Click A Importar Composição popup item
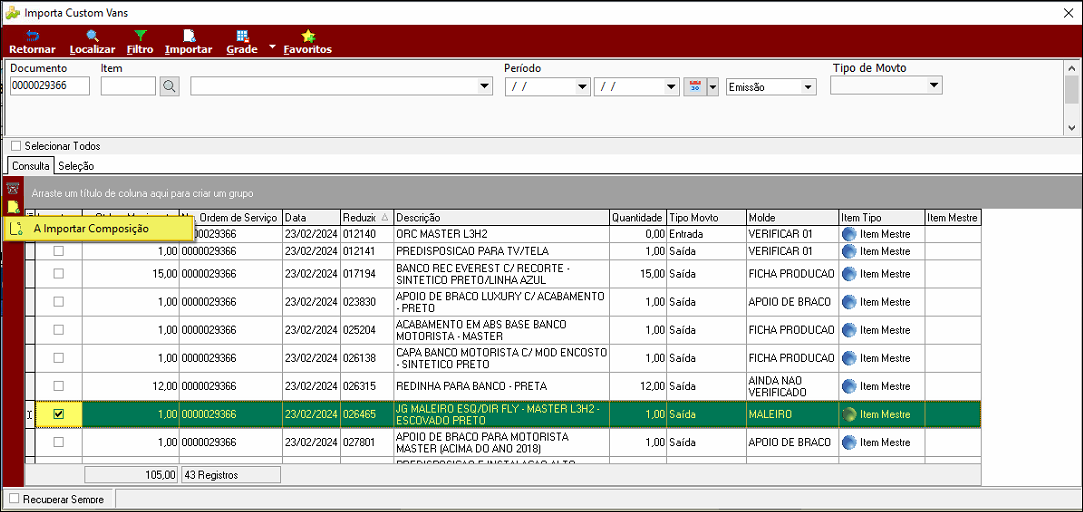 [x=97, y=229]
